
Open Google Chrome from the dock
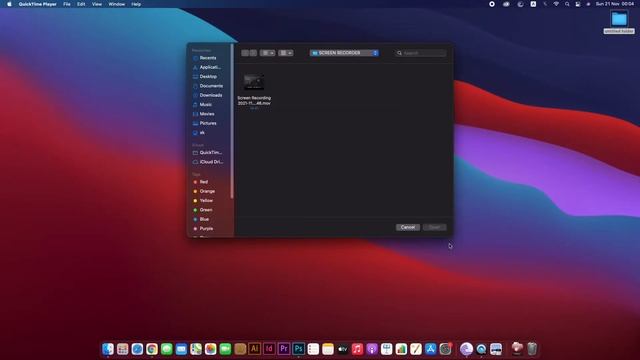click(152, 349)
